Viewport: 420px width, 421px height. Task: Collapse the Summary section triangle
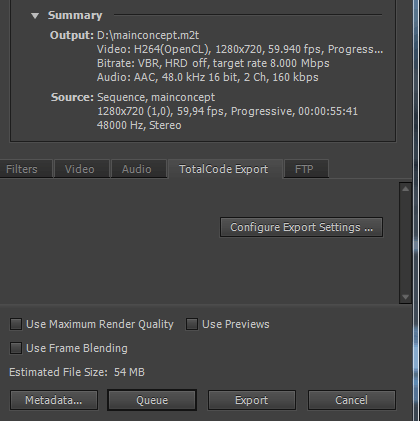pyautogui.click(x=35, y=16)
